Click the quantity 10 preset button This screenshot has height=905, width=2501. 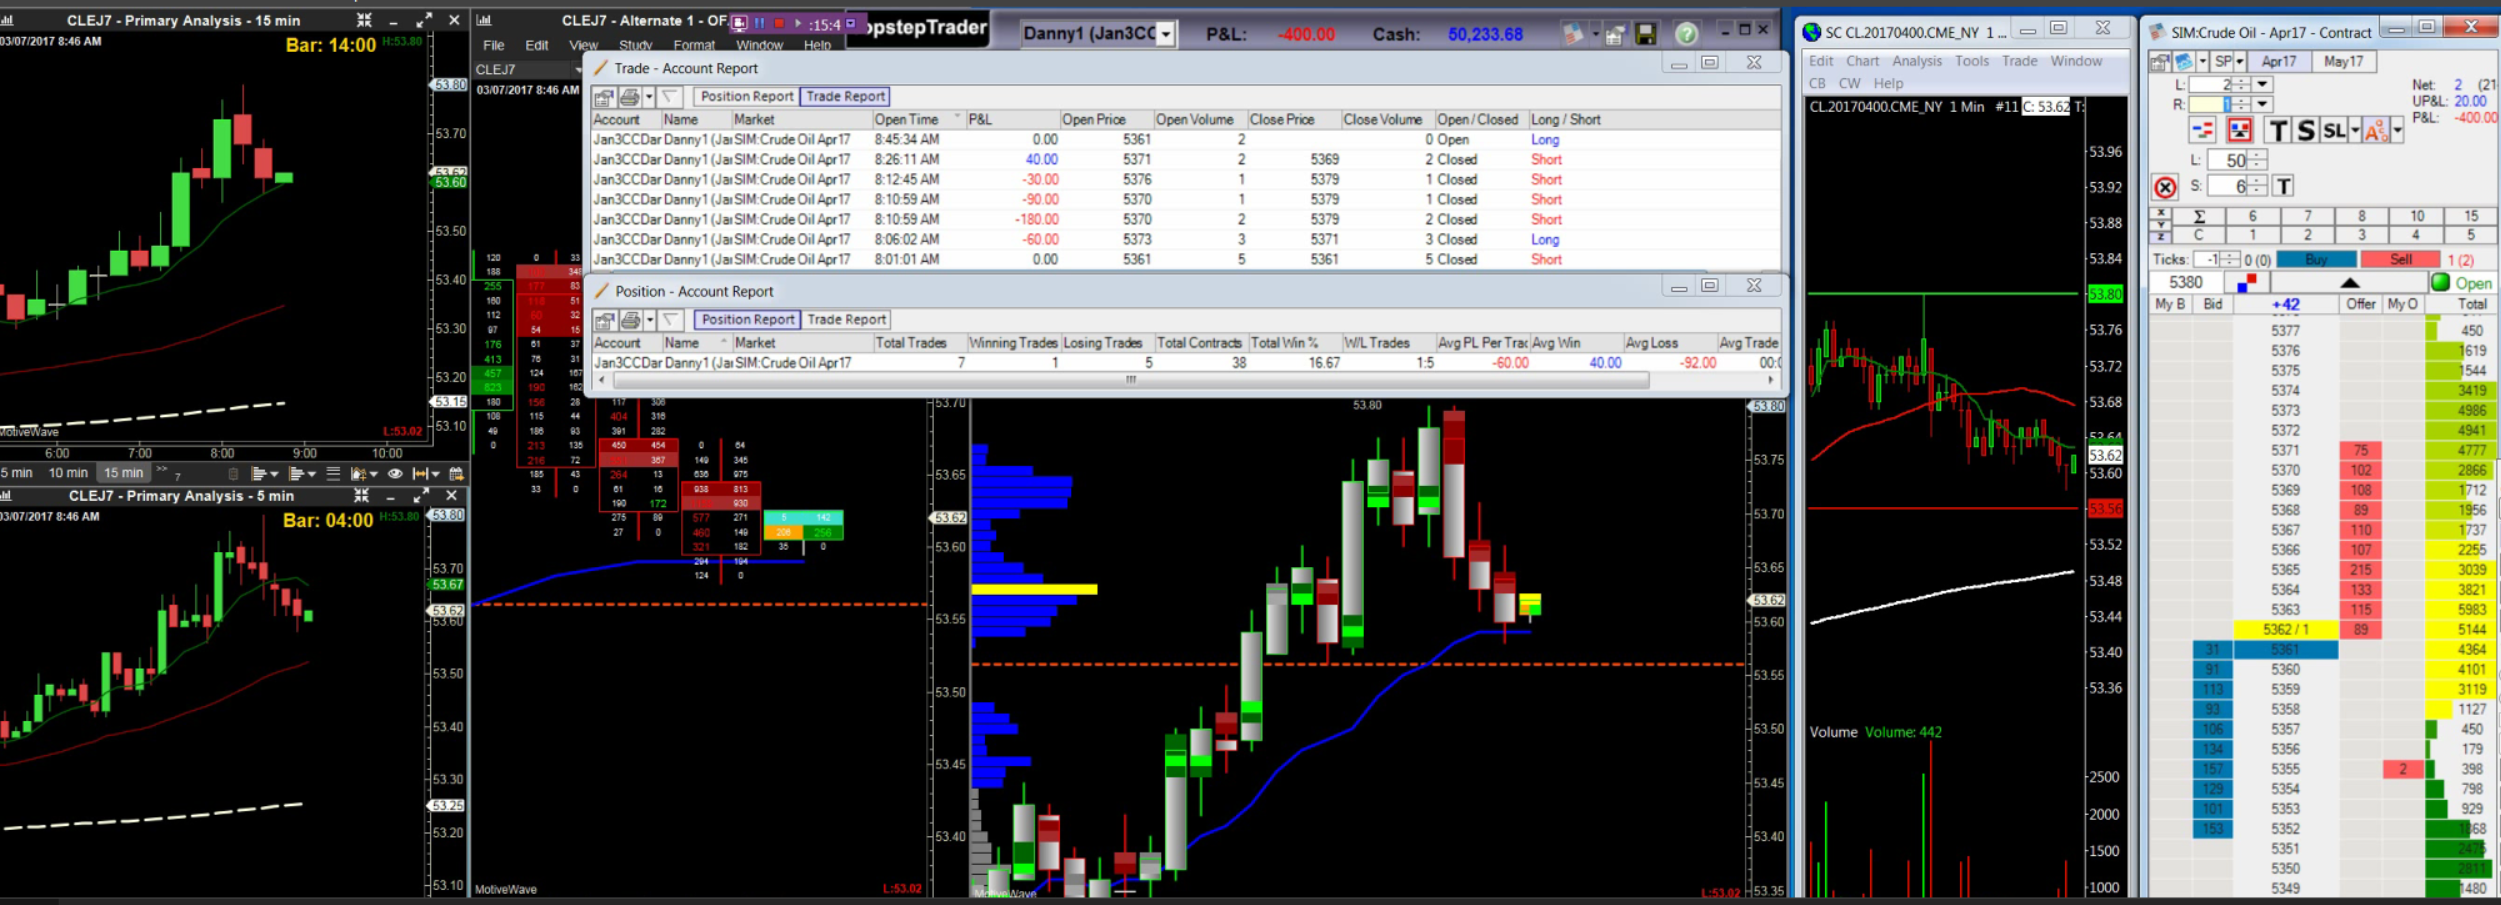click(2417, 216)
